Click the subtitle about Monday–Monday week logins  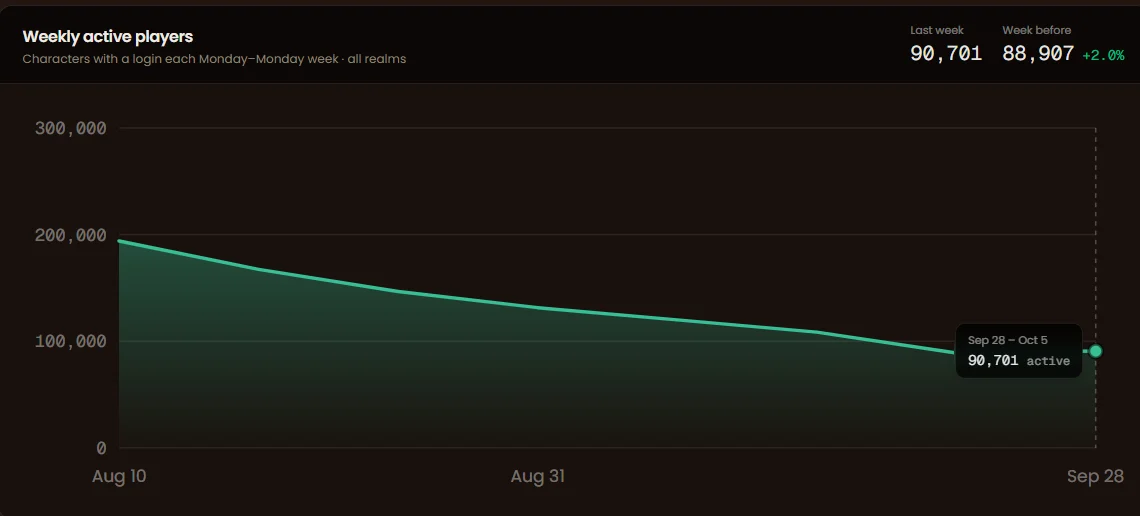(x=214, y=59)
